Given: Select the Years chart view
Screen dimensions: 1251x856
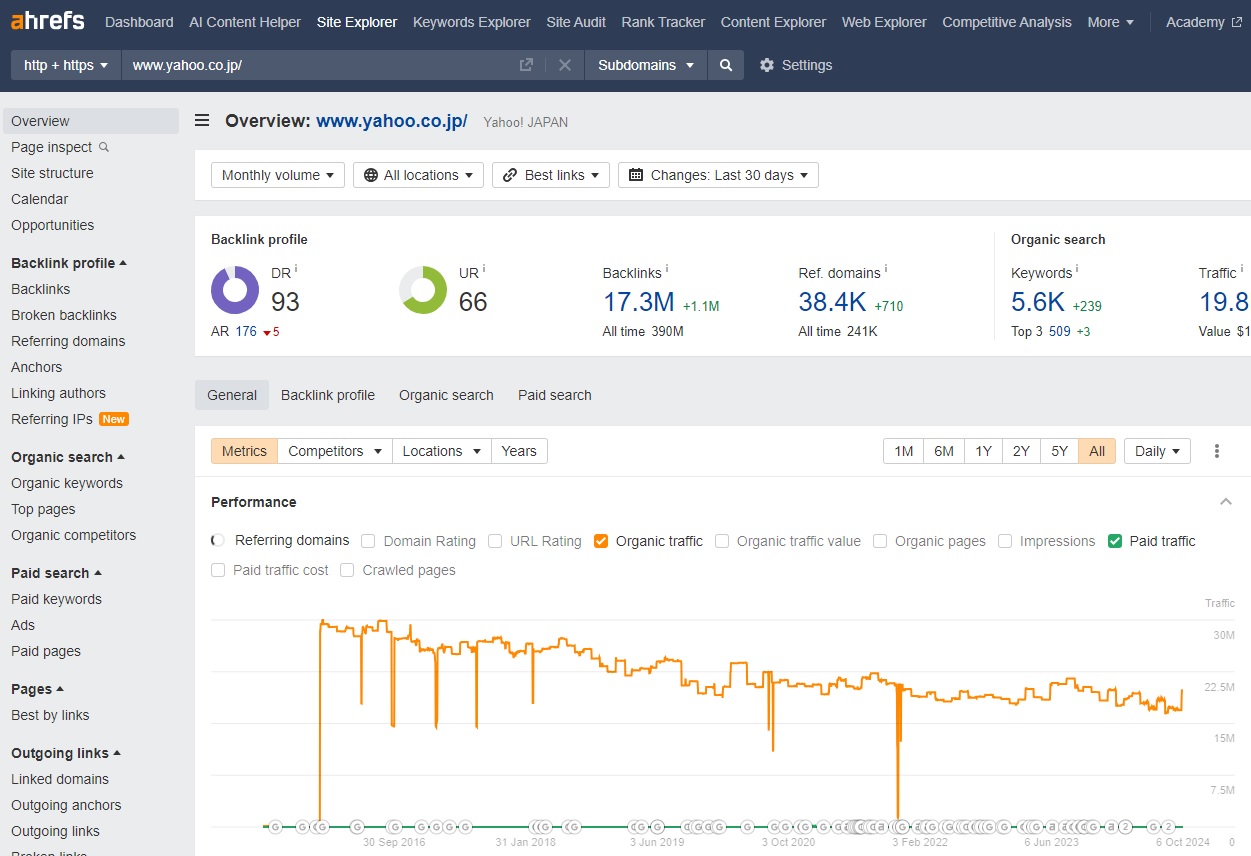Looking at the screenshot, I should pos(519,451).
